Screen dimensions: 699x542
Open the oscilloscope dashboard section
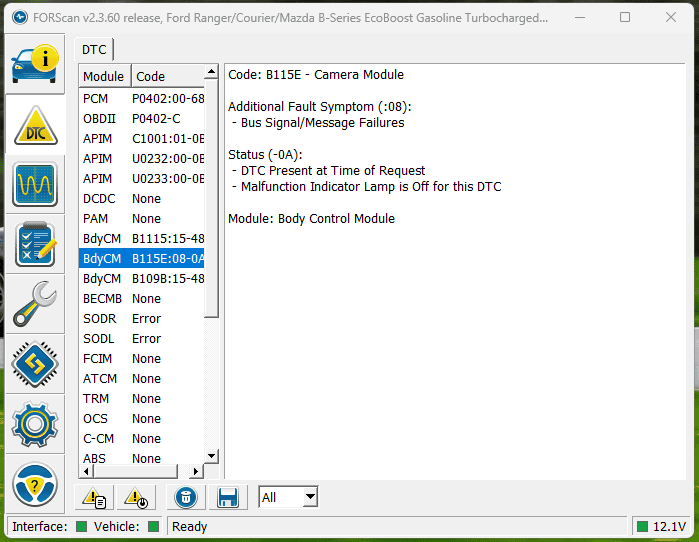tap(35, 185)
